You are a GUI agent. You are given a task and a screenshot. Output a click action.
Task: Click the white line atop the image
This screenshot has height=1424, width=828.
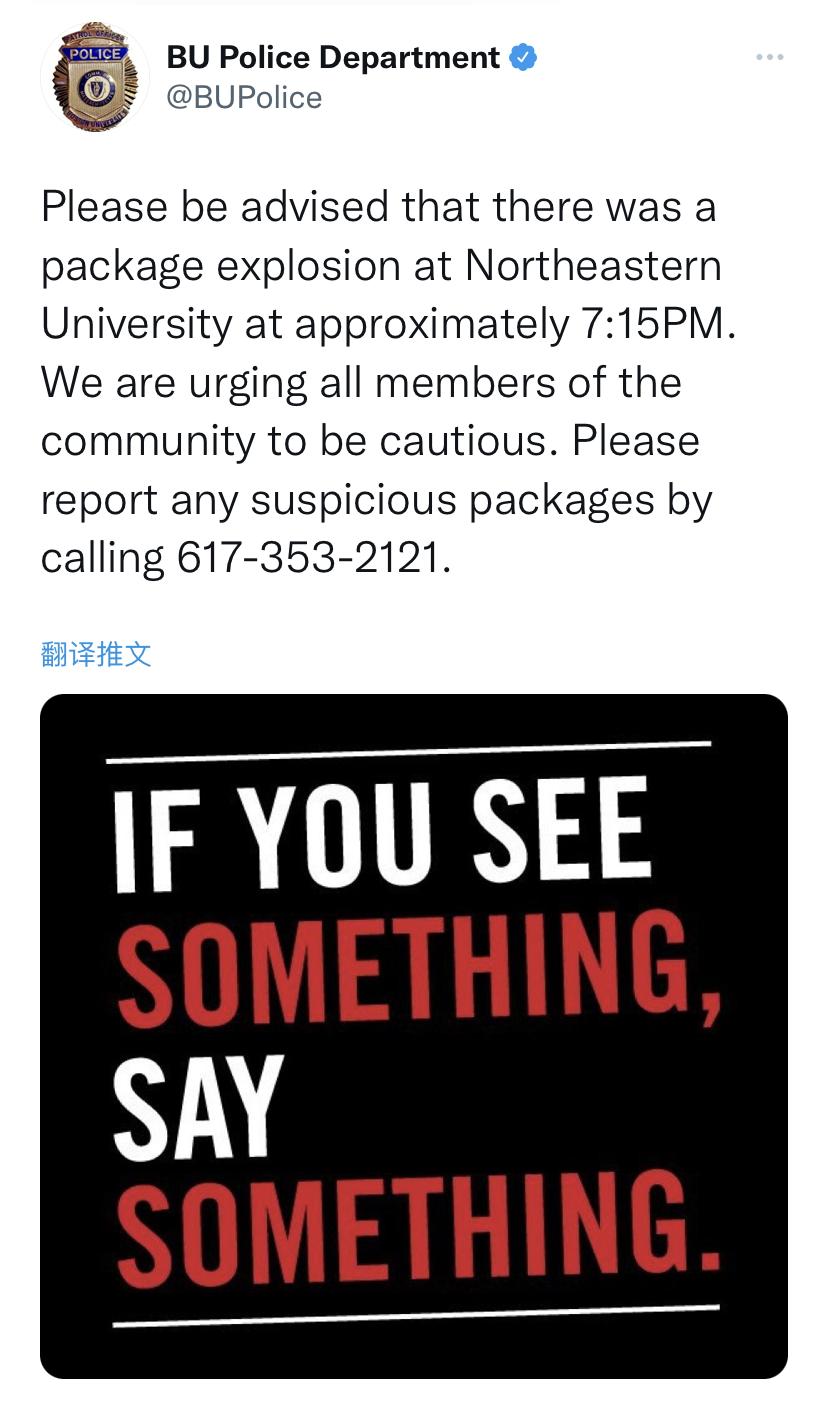[408, 752]
